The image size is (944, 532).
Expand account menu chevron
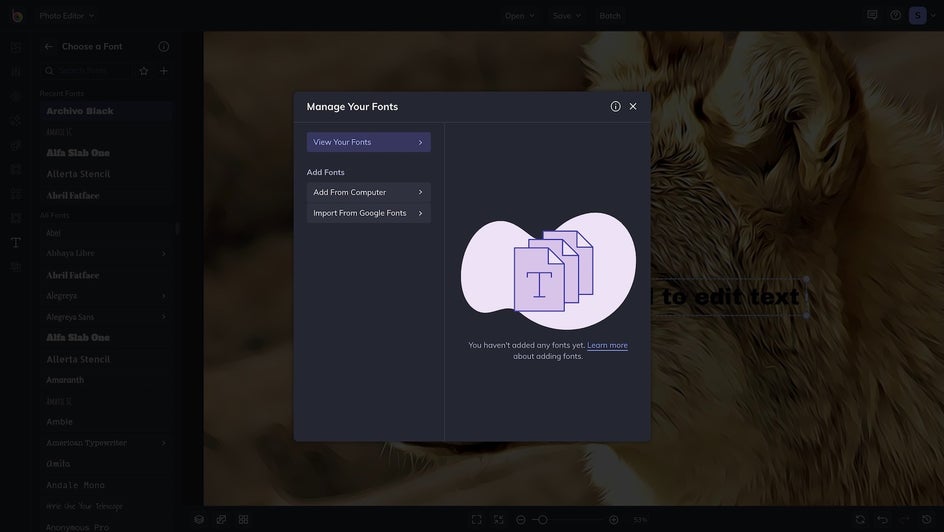pyautogui.click(x=934, y=16)
